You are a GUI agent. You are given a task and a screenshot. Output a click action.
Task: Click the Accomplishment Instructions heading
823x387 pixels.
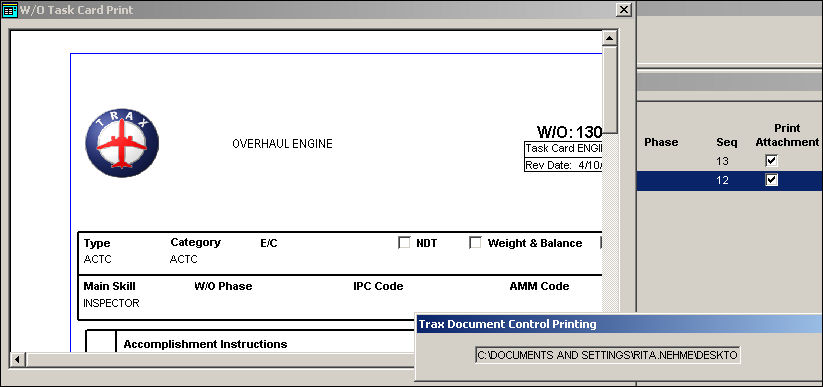[205, 344]
